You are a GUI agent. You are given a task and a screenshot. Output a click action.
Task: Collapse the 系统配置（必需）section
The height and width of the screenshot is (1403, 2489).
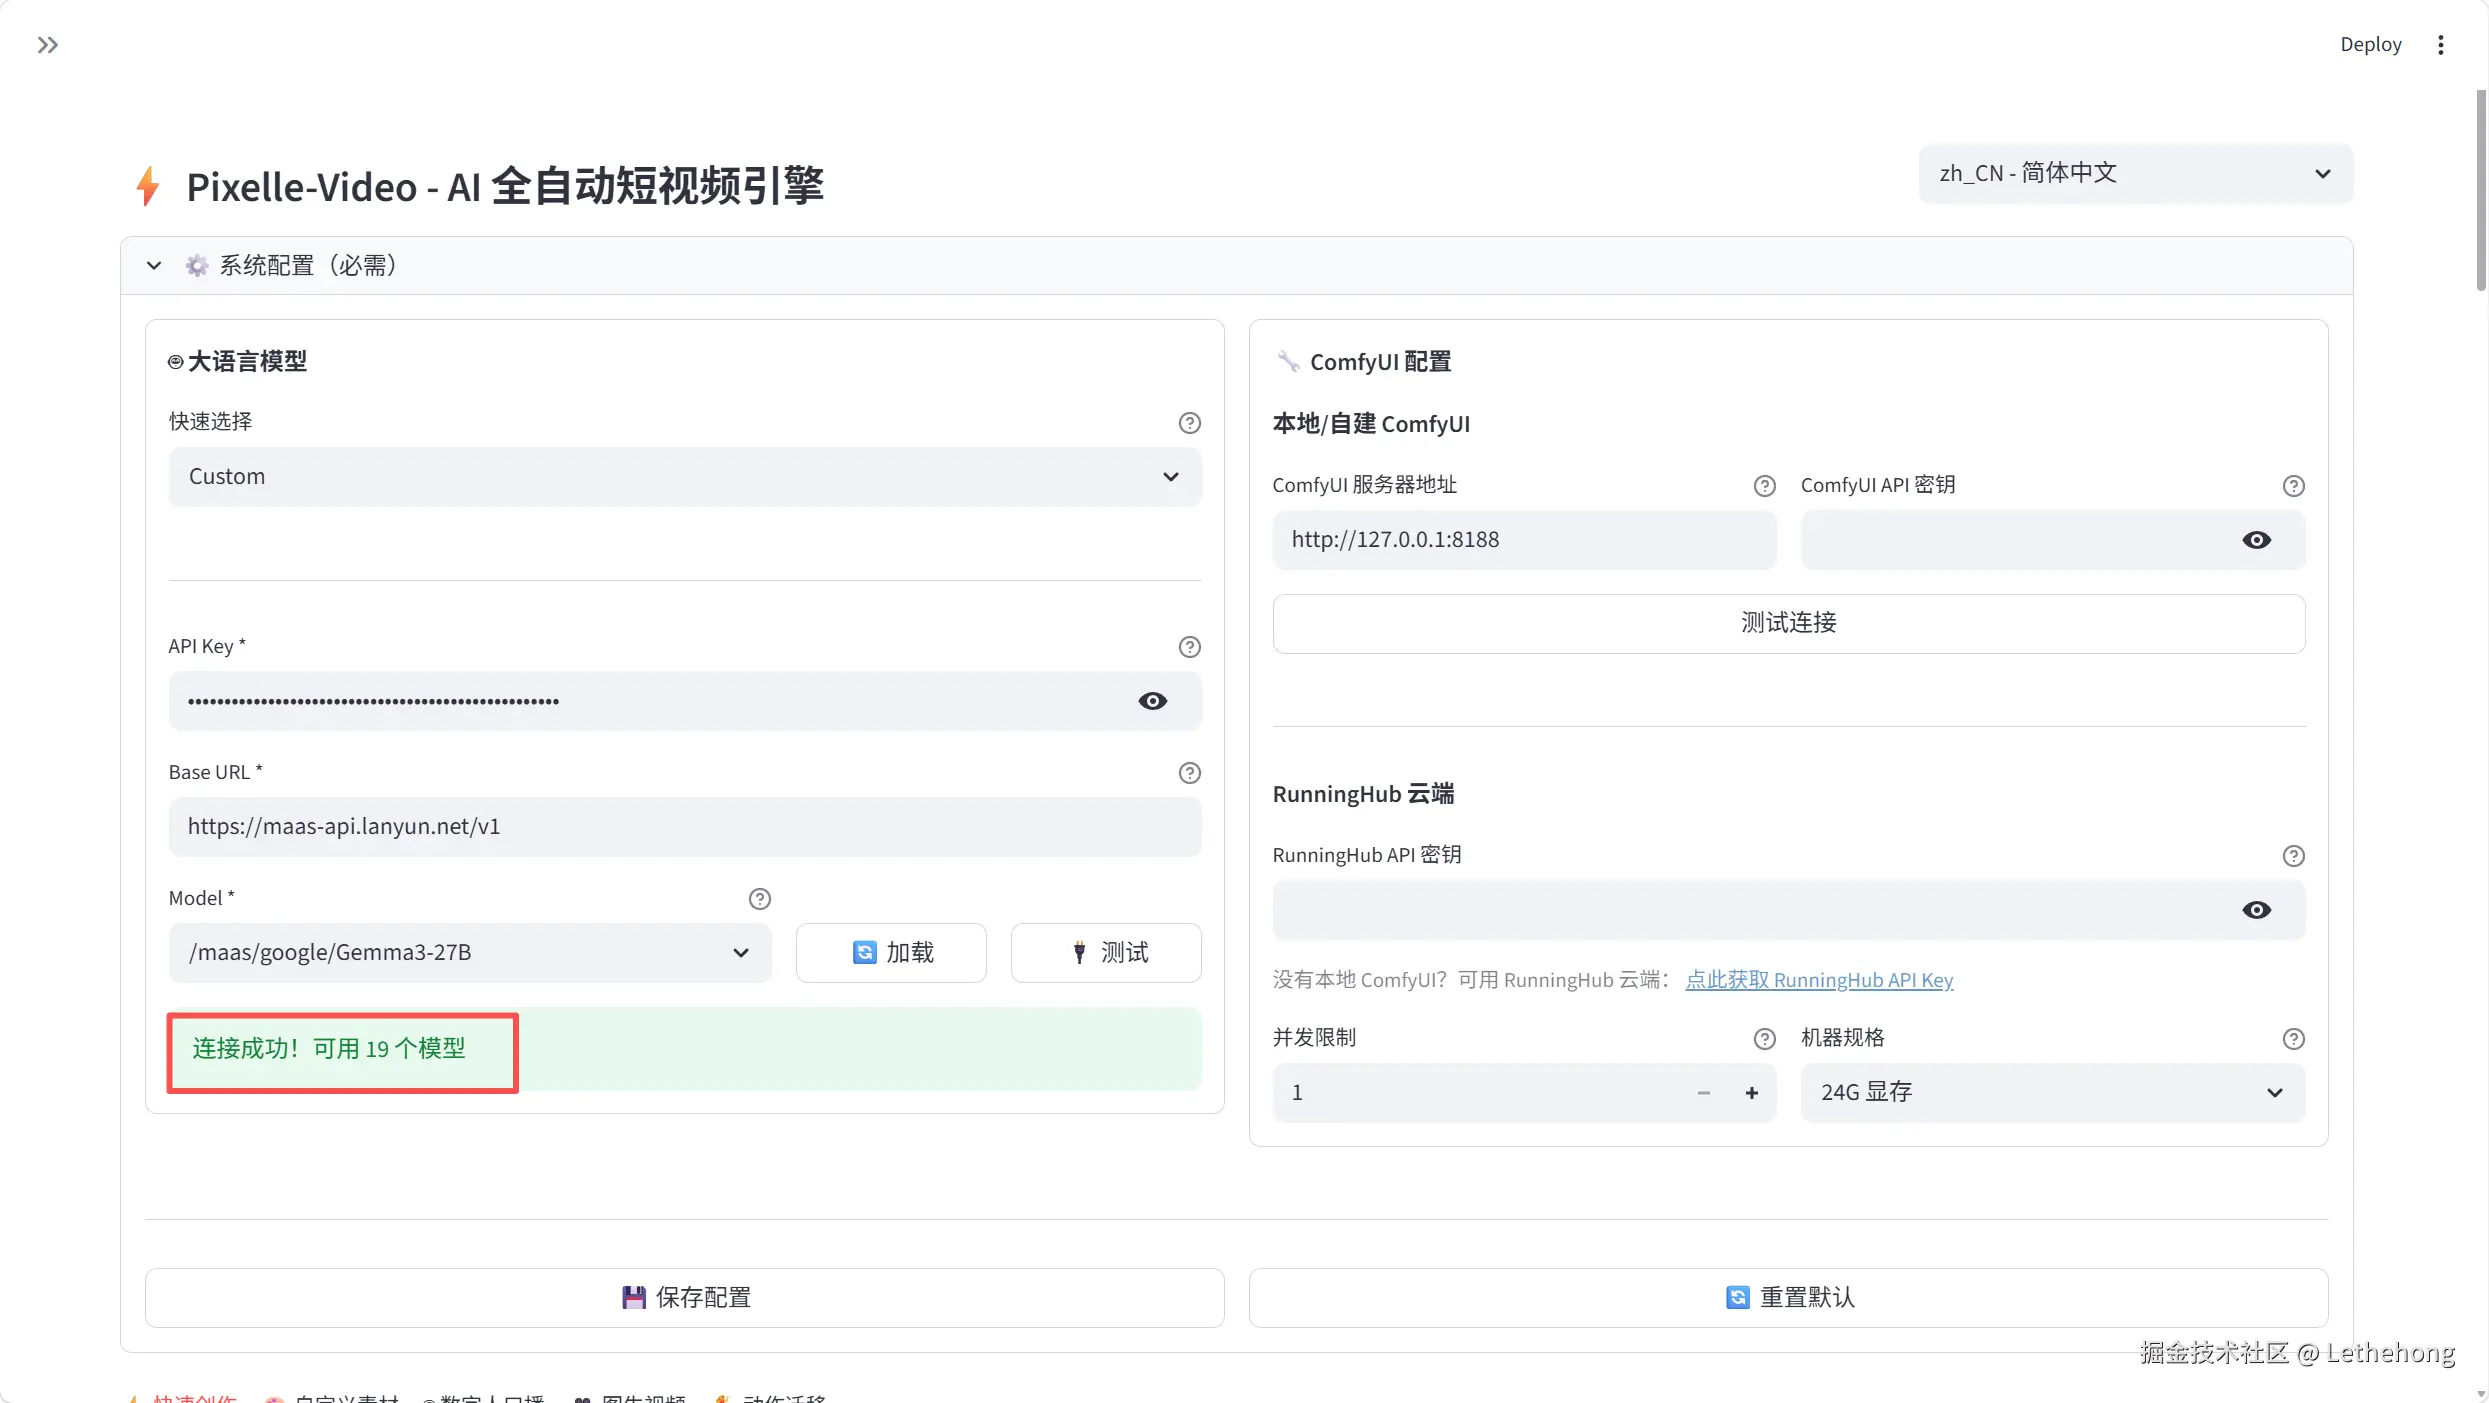point(154,266)
